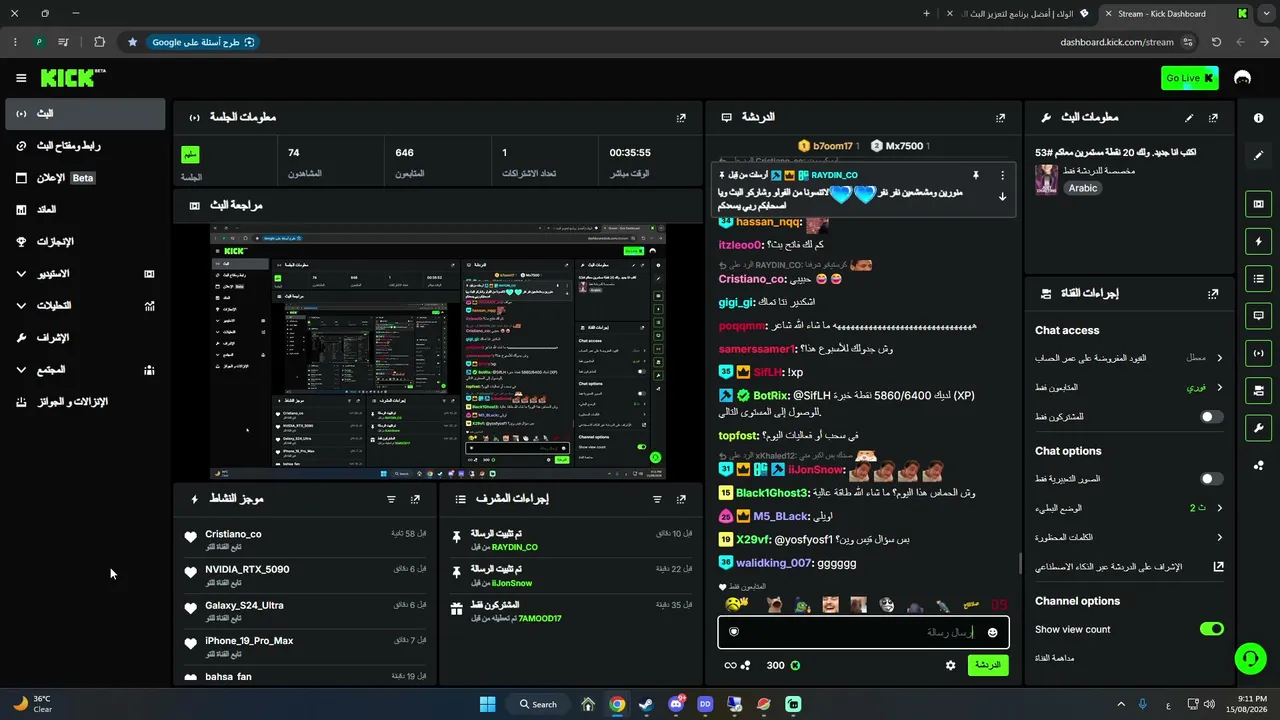This screenshot has height=720, width=1280.
Task: Send the message with green الدردشة button
Action: click(988, 665)
